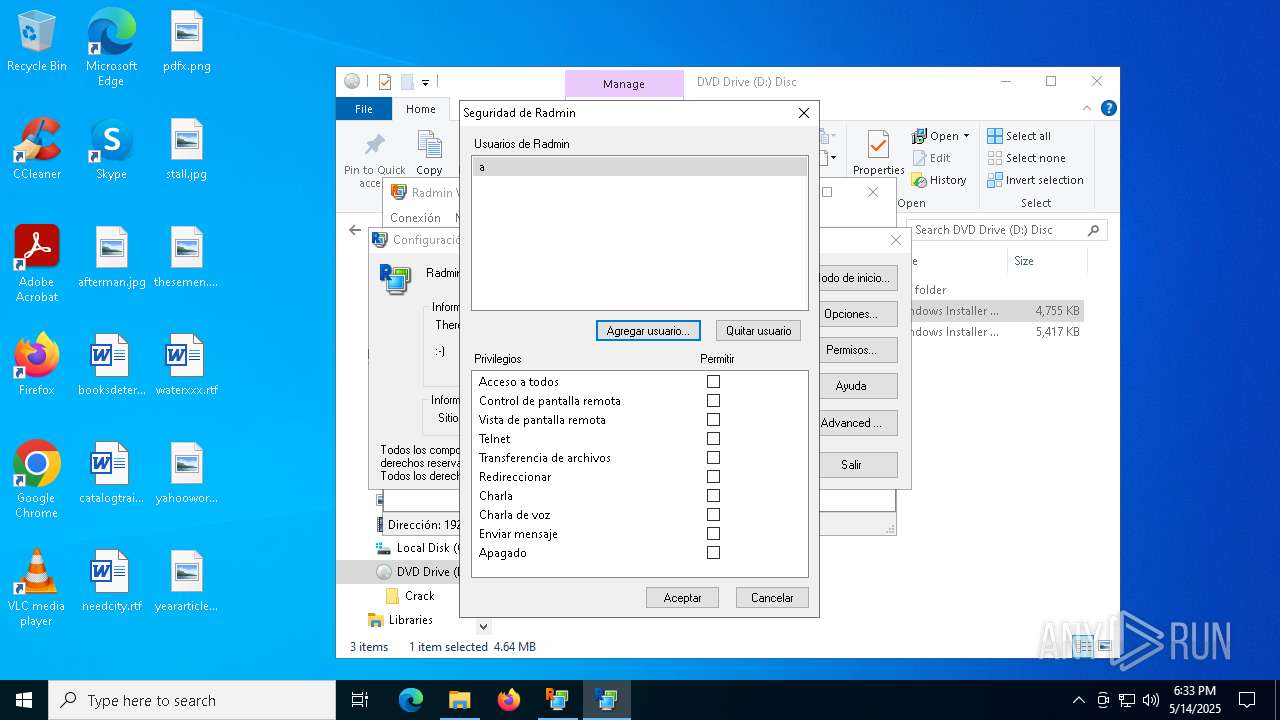Viewport: 1280px width, 720px height.
Task: Select Libraries in navigation pane
Action: (x=401, y=620)
